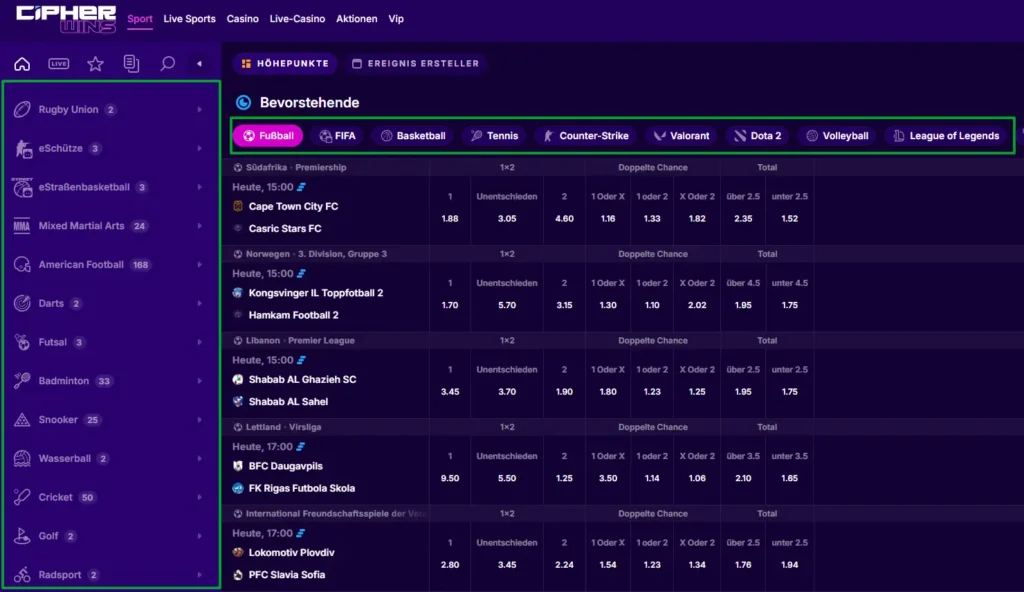The image size is (1024, 592).
Task: Select 1 Oder X odds 3.50 for Daugavpils
Action: [608, 478]
